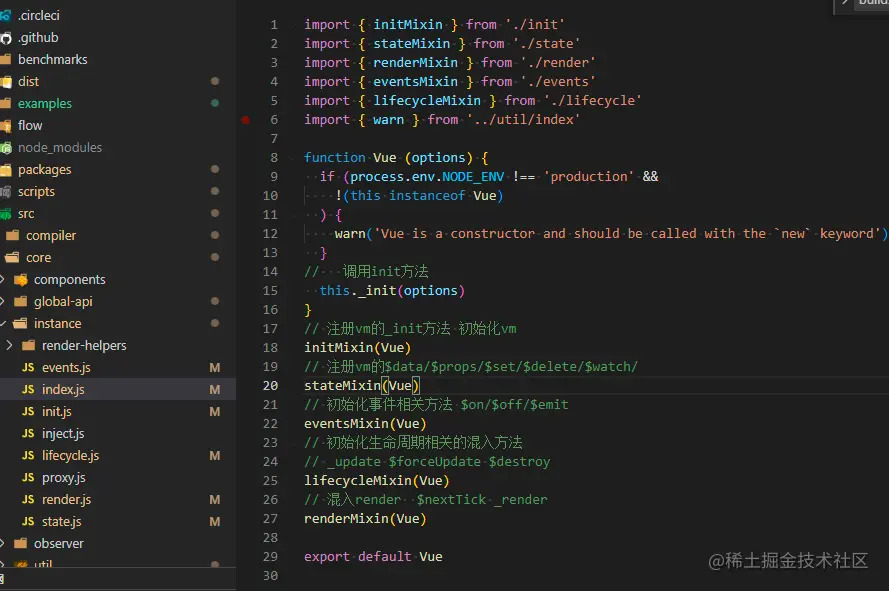
Task: Click 'renderMixin(Vue)' on line 27
Action: [365, 519]
